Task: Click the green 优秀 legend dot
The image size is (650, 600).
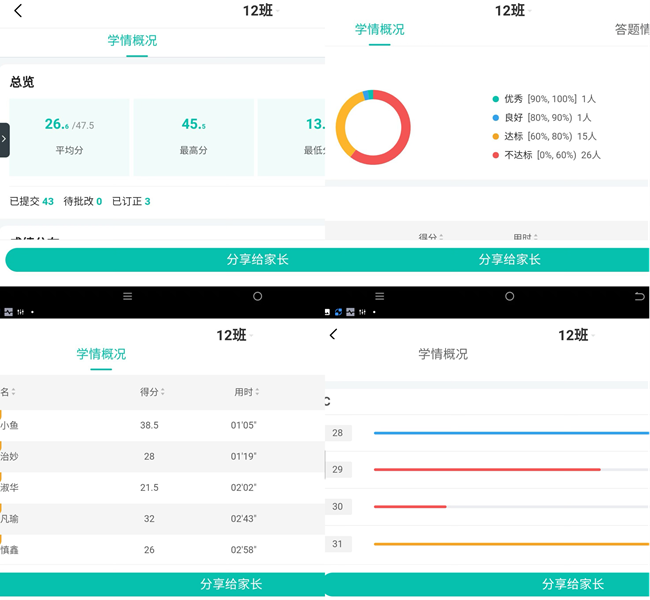Action: [x=495, y=99]
